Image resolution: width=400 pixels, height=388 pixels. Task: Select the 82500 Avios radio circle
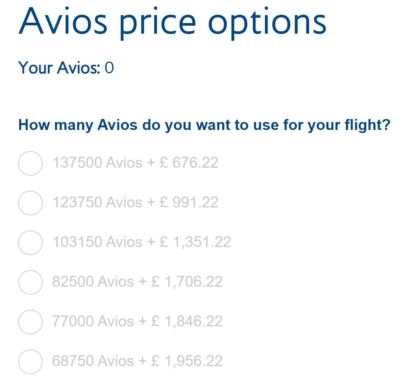tap(30, 282)
